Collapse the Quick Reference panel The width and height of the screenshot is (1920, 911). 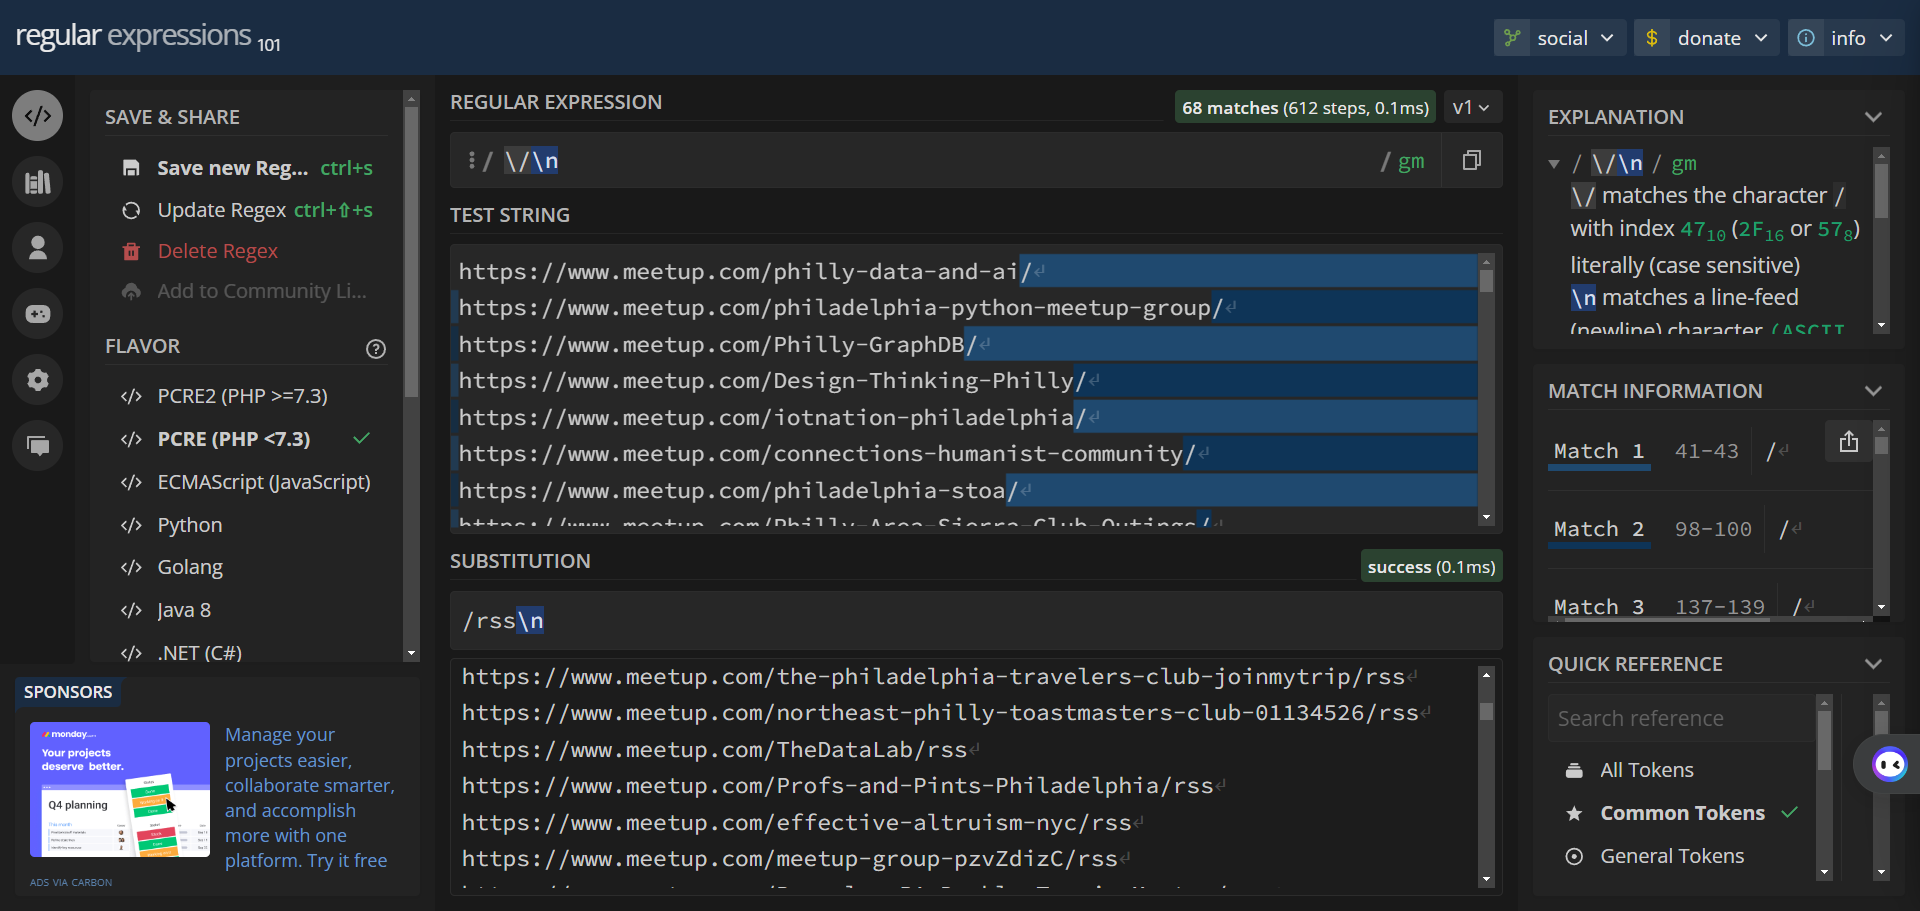[1873, 664]
